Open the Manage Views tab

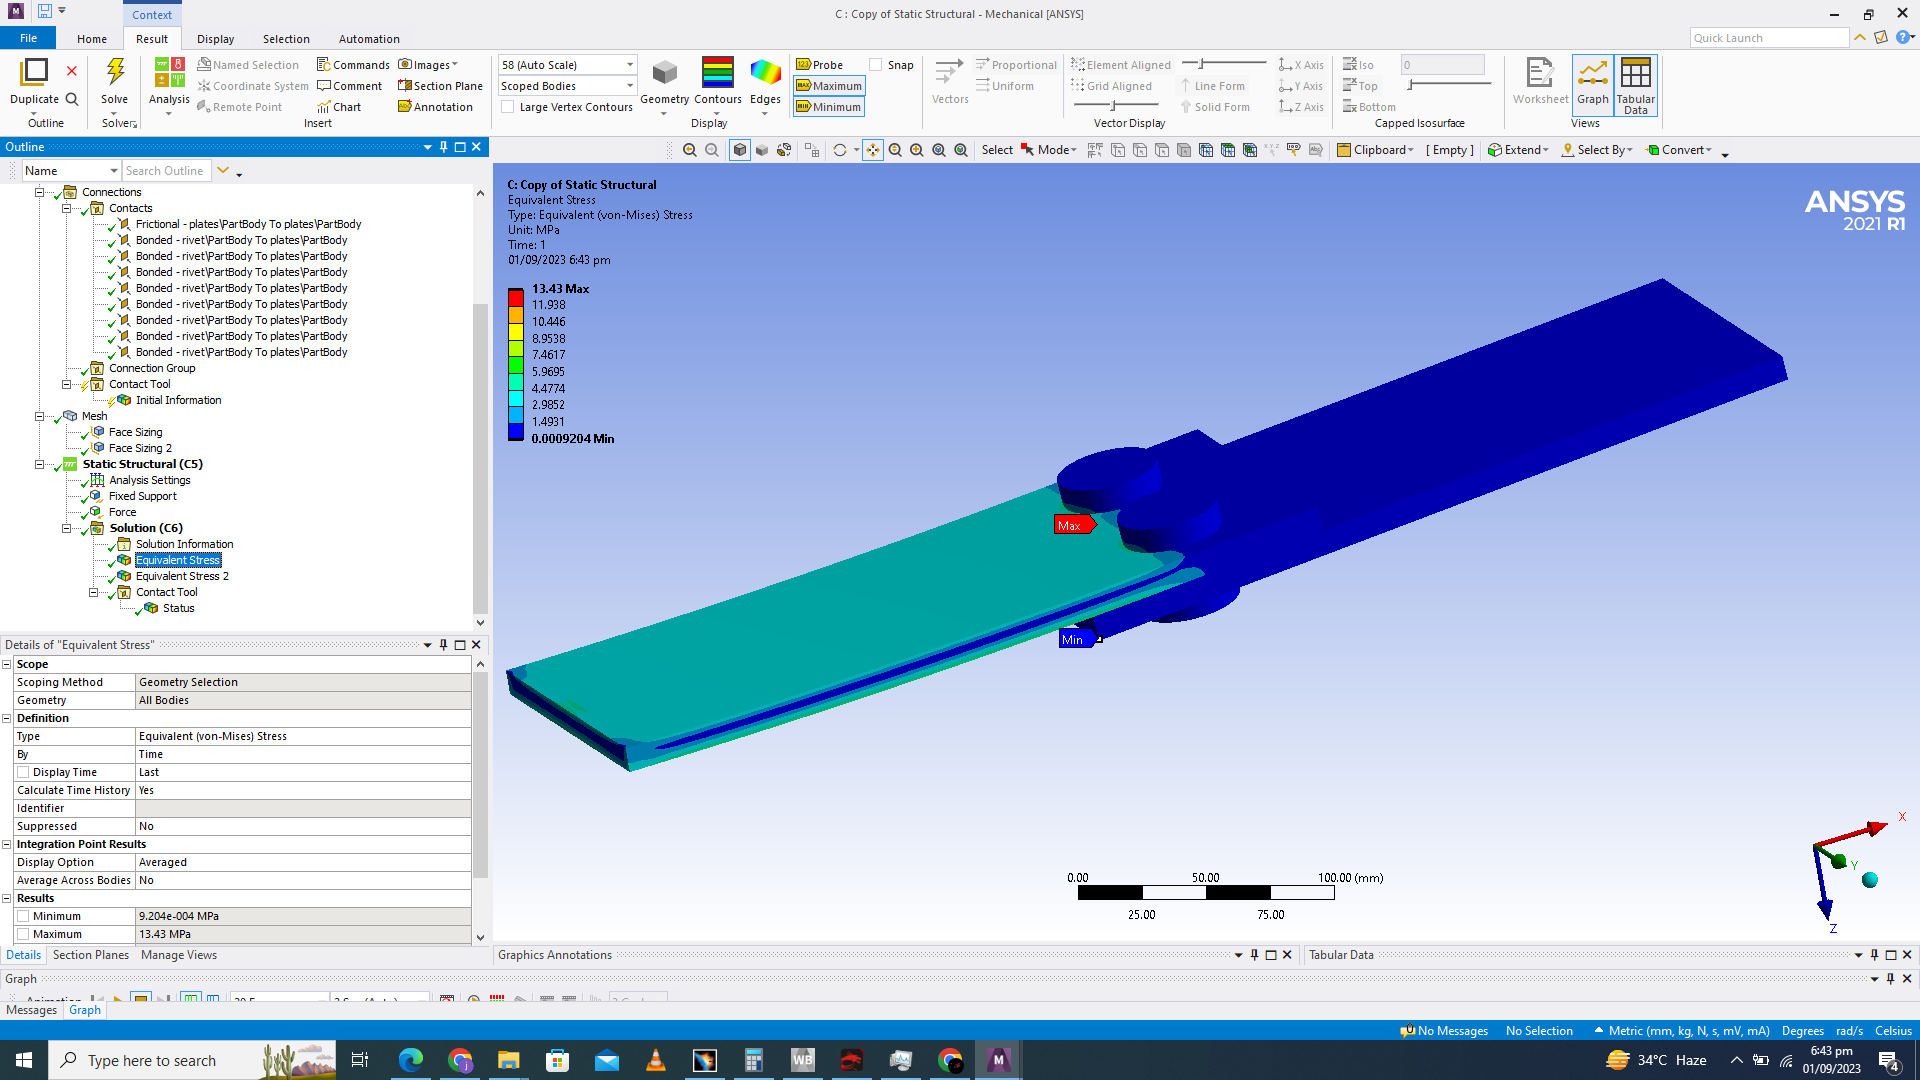(x=179, y=955)
